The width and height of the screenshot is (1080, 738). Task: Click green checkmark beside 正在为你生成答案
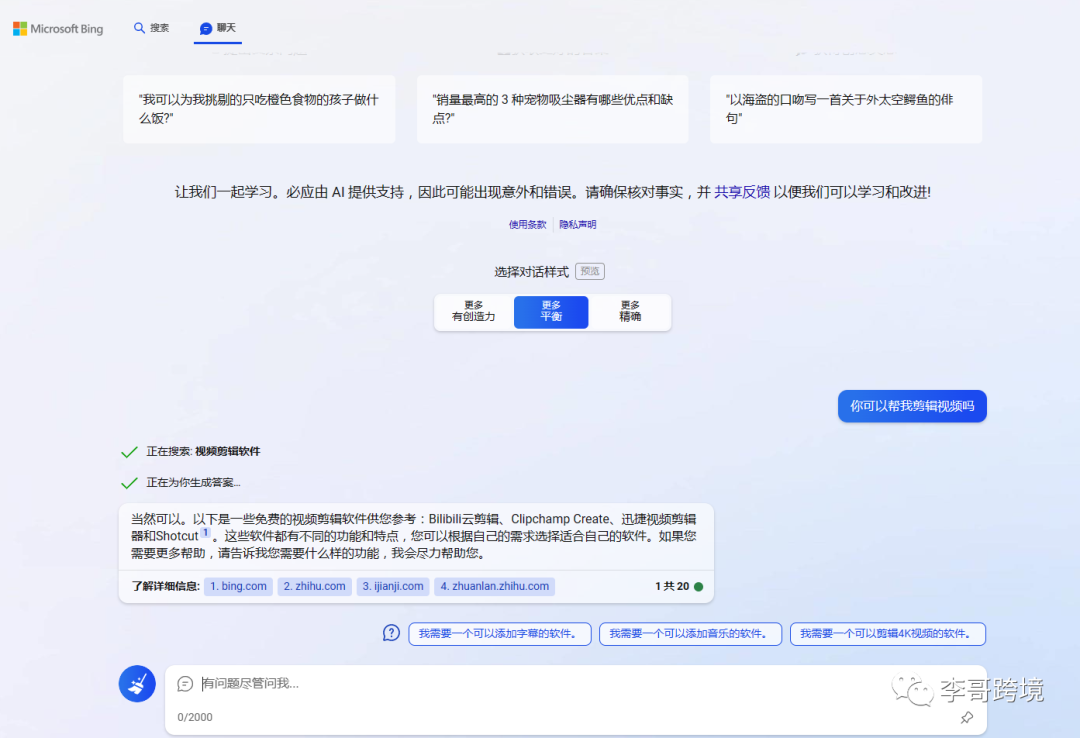(x=129, y=483)
